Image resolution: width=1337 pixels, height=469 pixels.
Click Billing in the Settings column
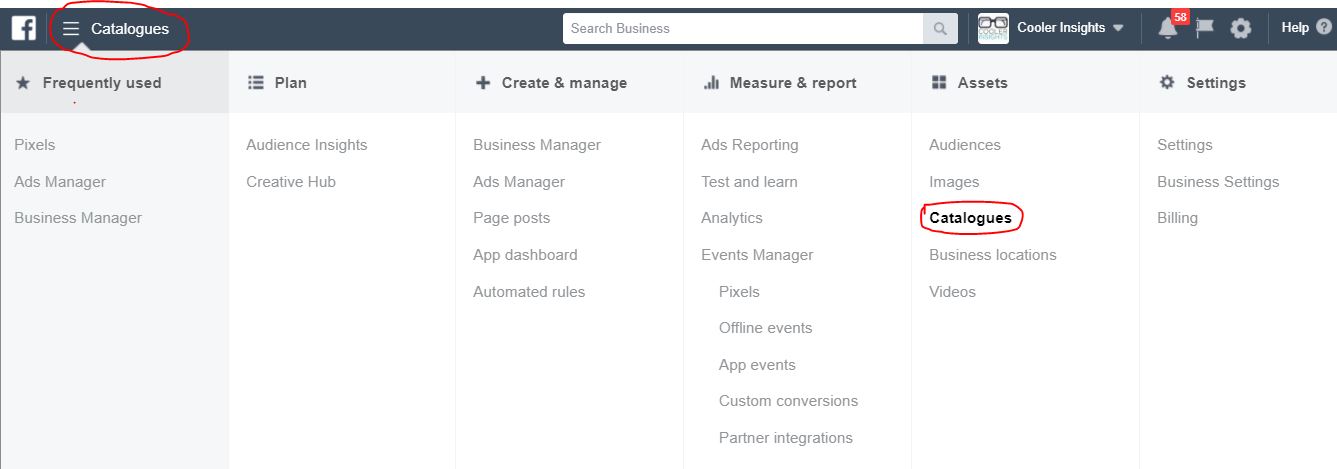[x=1177, y=218]
